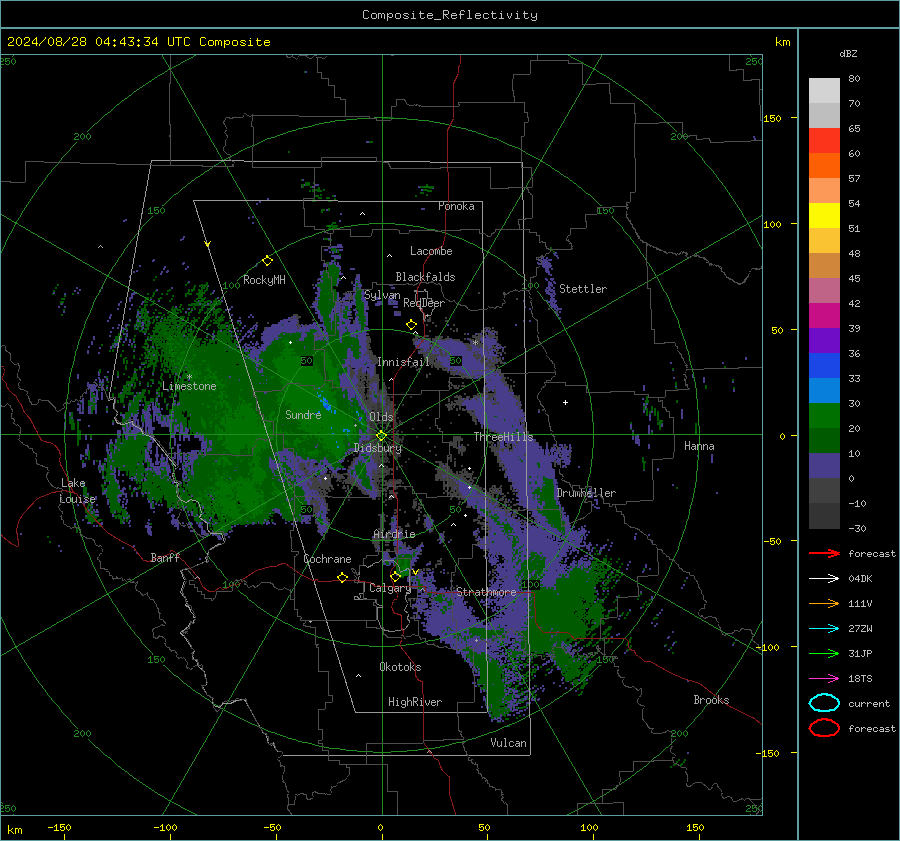Viewport: 900px width, 841px height.
Task: Click the HighRiver town label
Action: (x=415, y=702)
